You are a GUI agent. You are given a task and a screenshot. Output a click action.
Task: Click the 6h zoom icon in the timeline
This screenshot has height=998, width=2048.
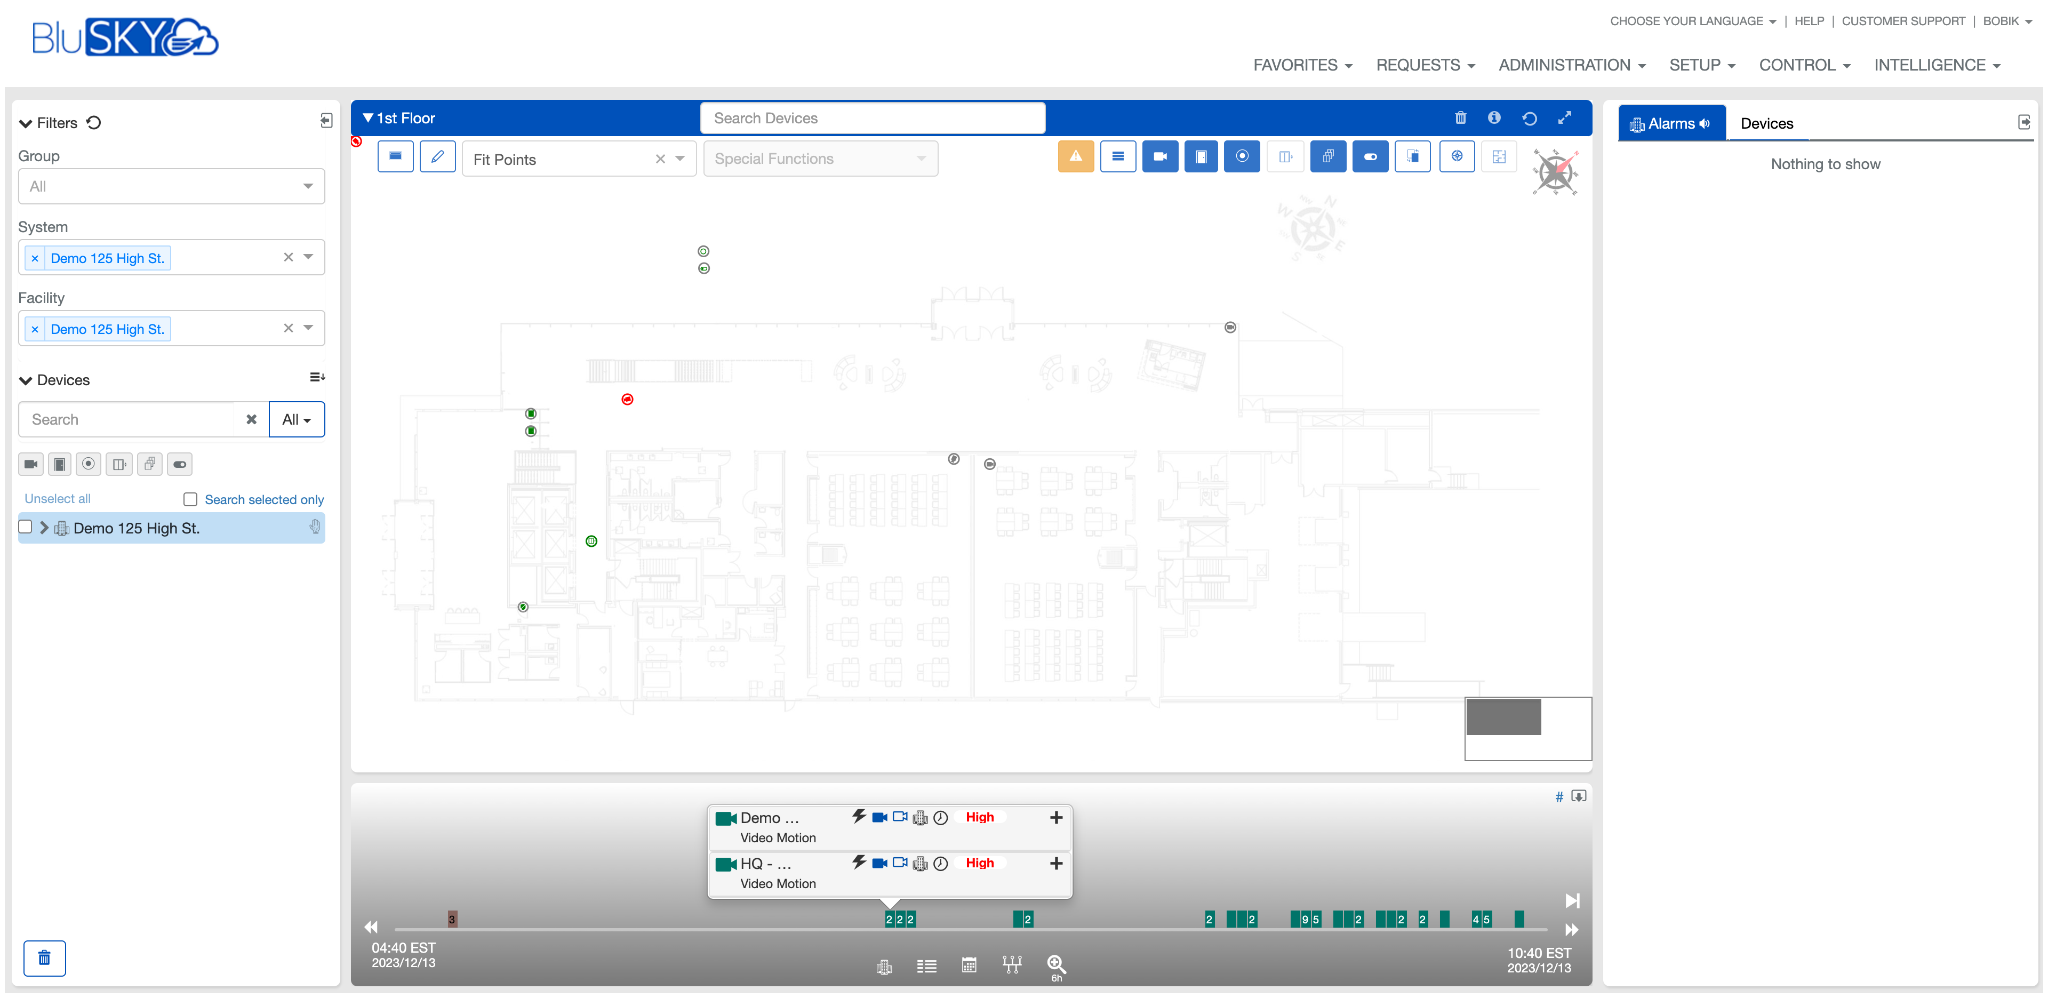click(1056, 964)
